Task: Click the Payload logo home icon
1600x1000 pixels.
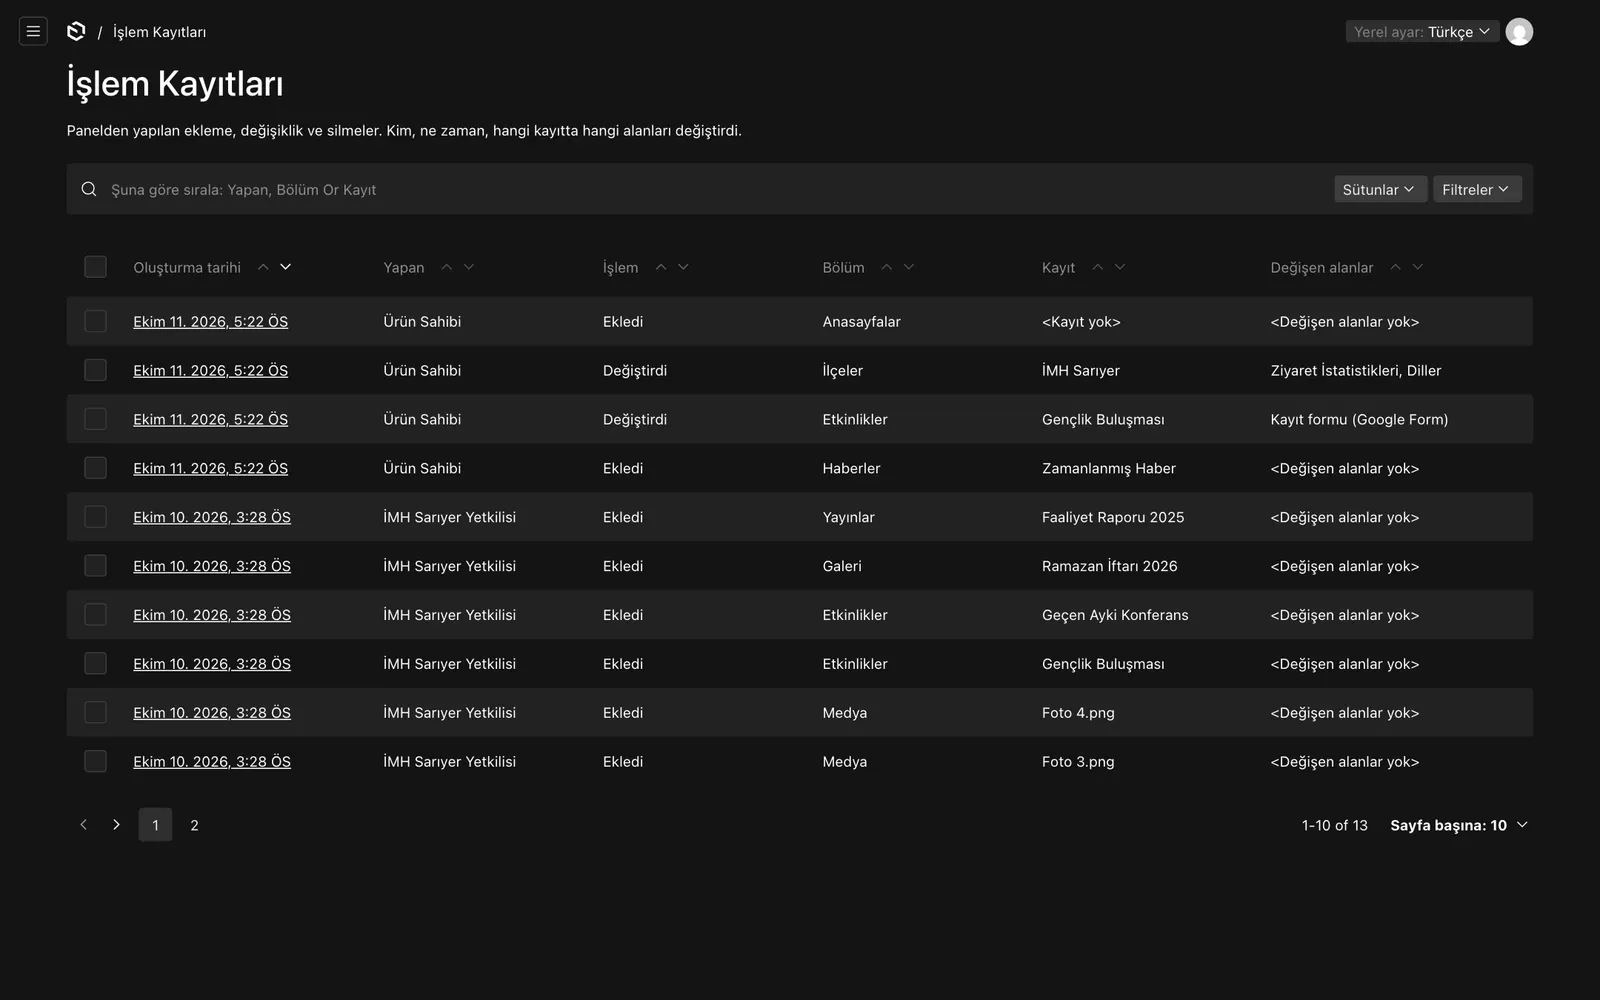Action: (x=76, y=31)
